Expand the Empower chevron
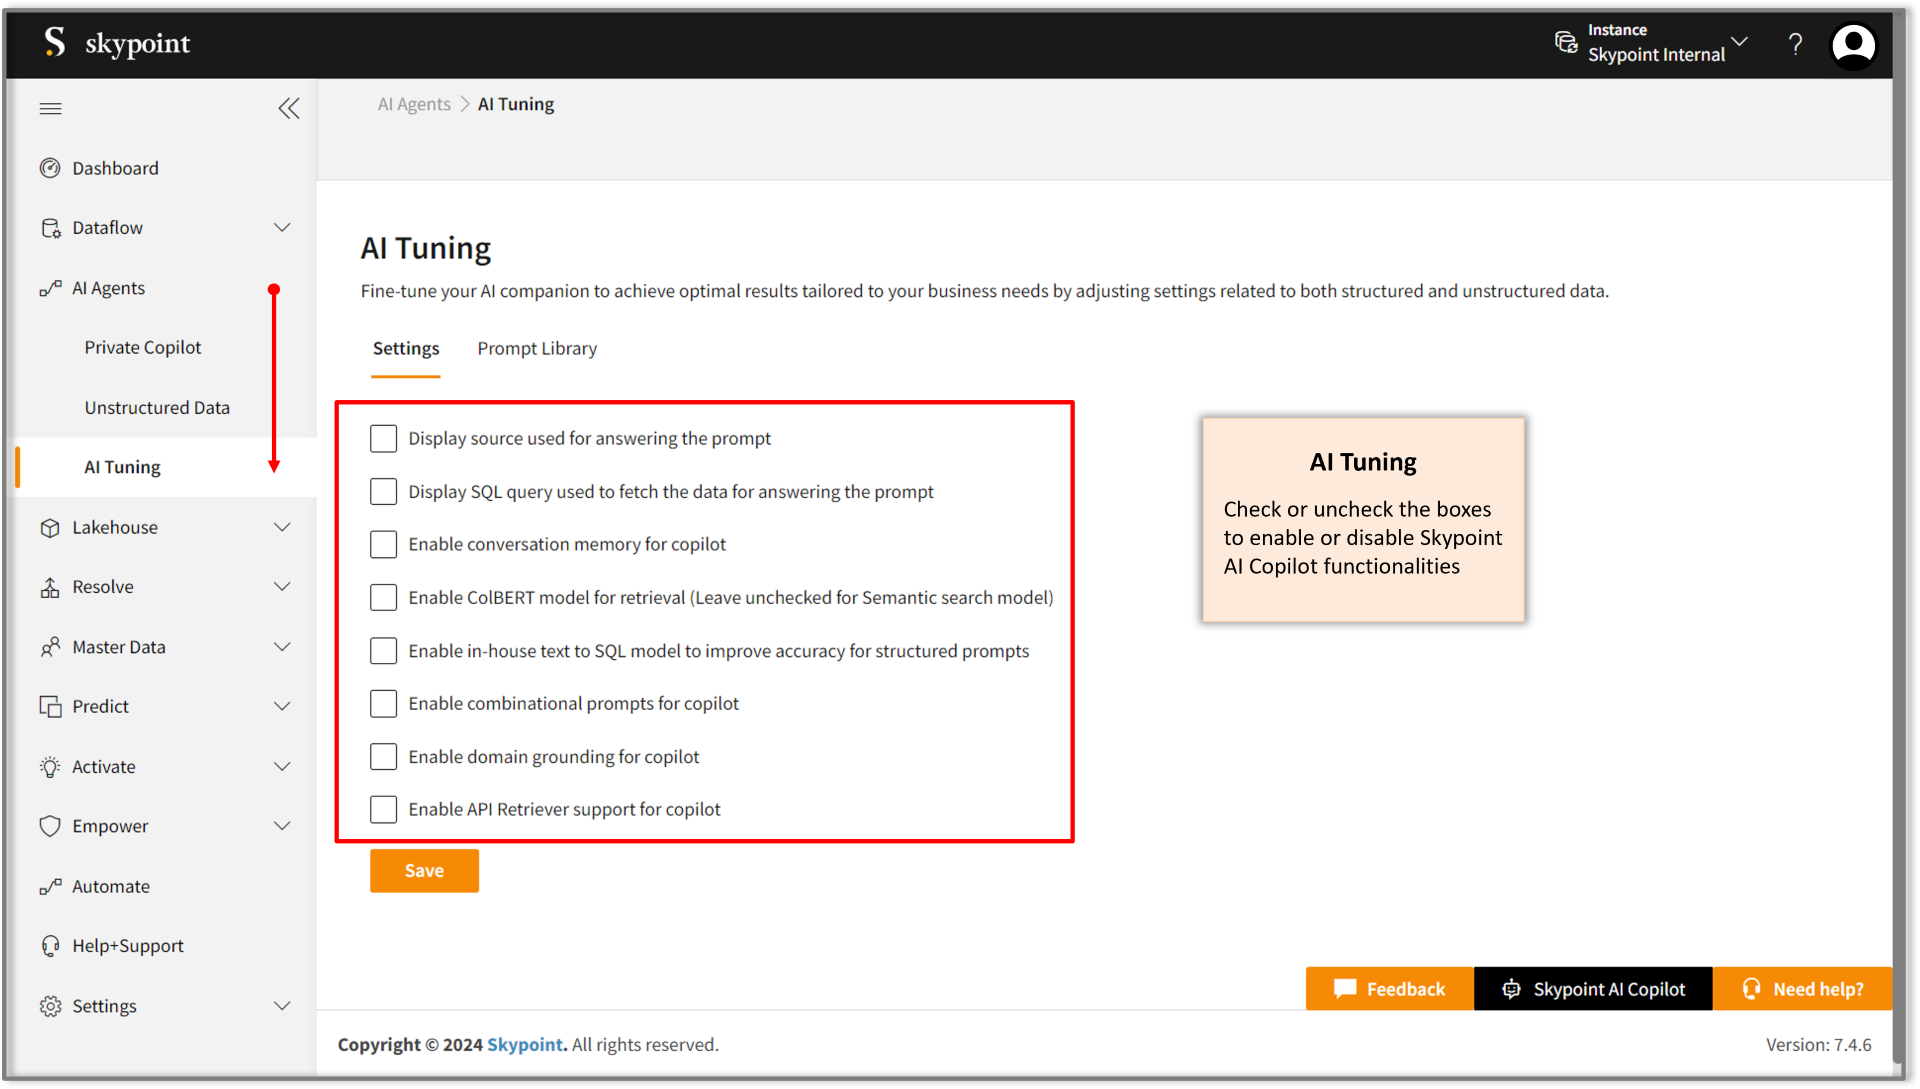Viewport: 1920px width, 1089px height. [x=282, y=826]
